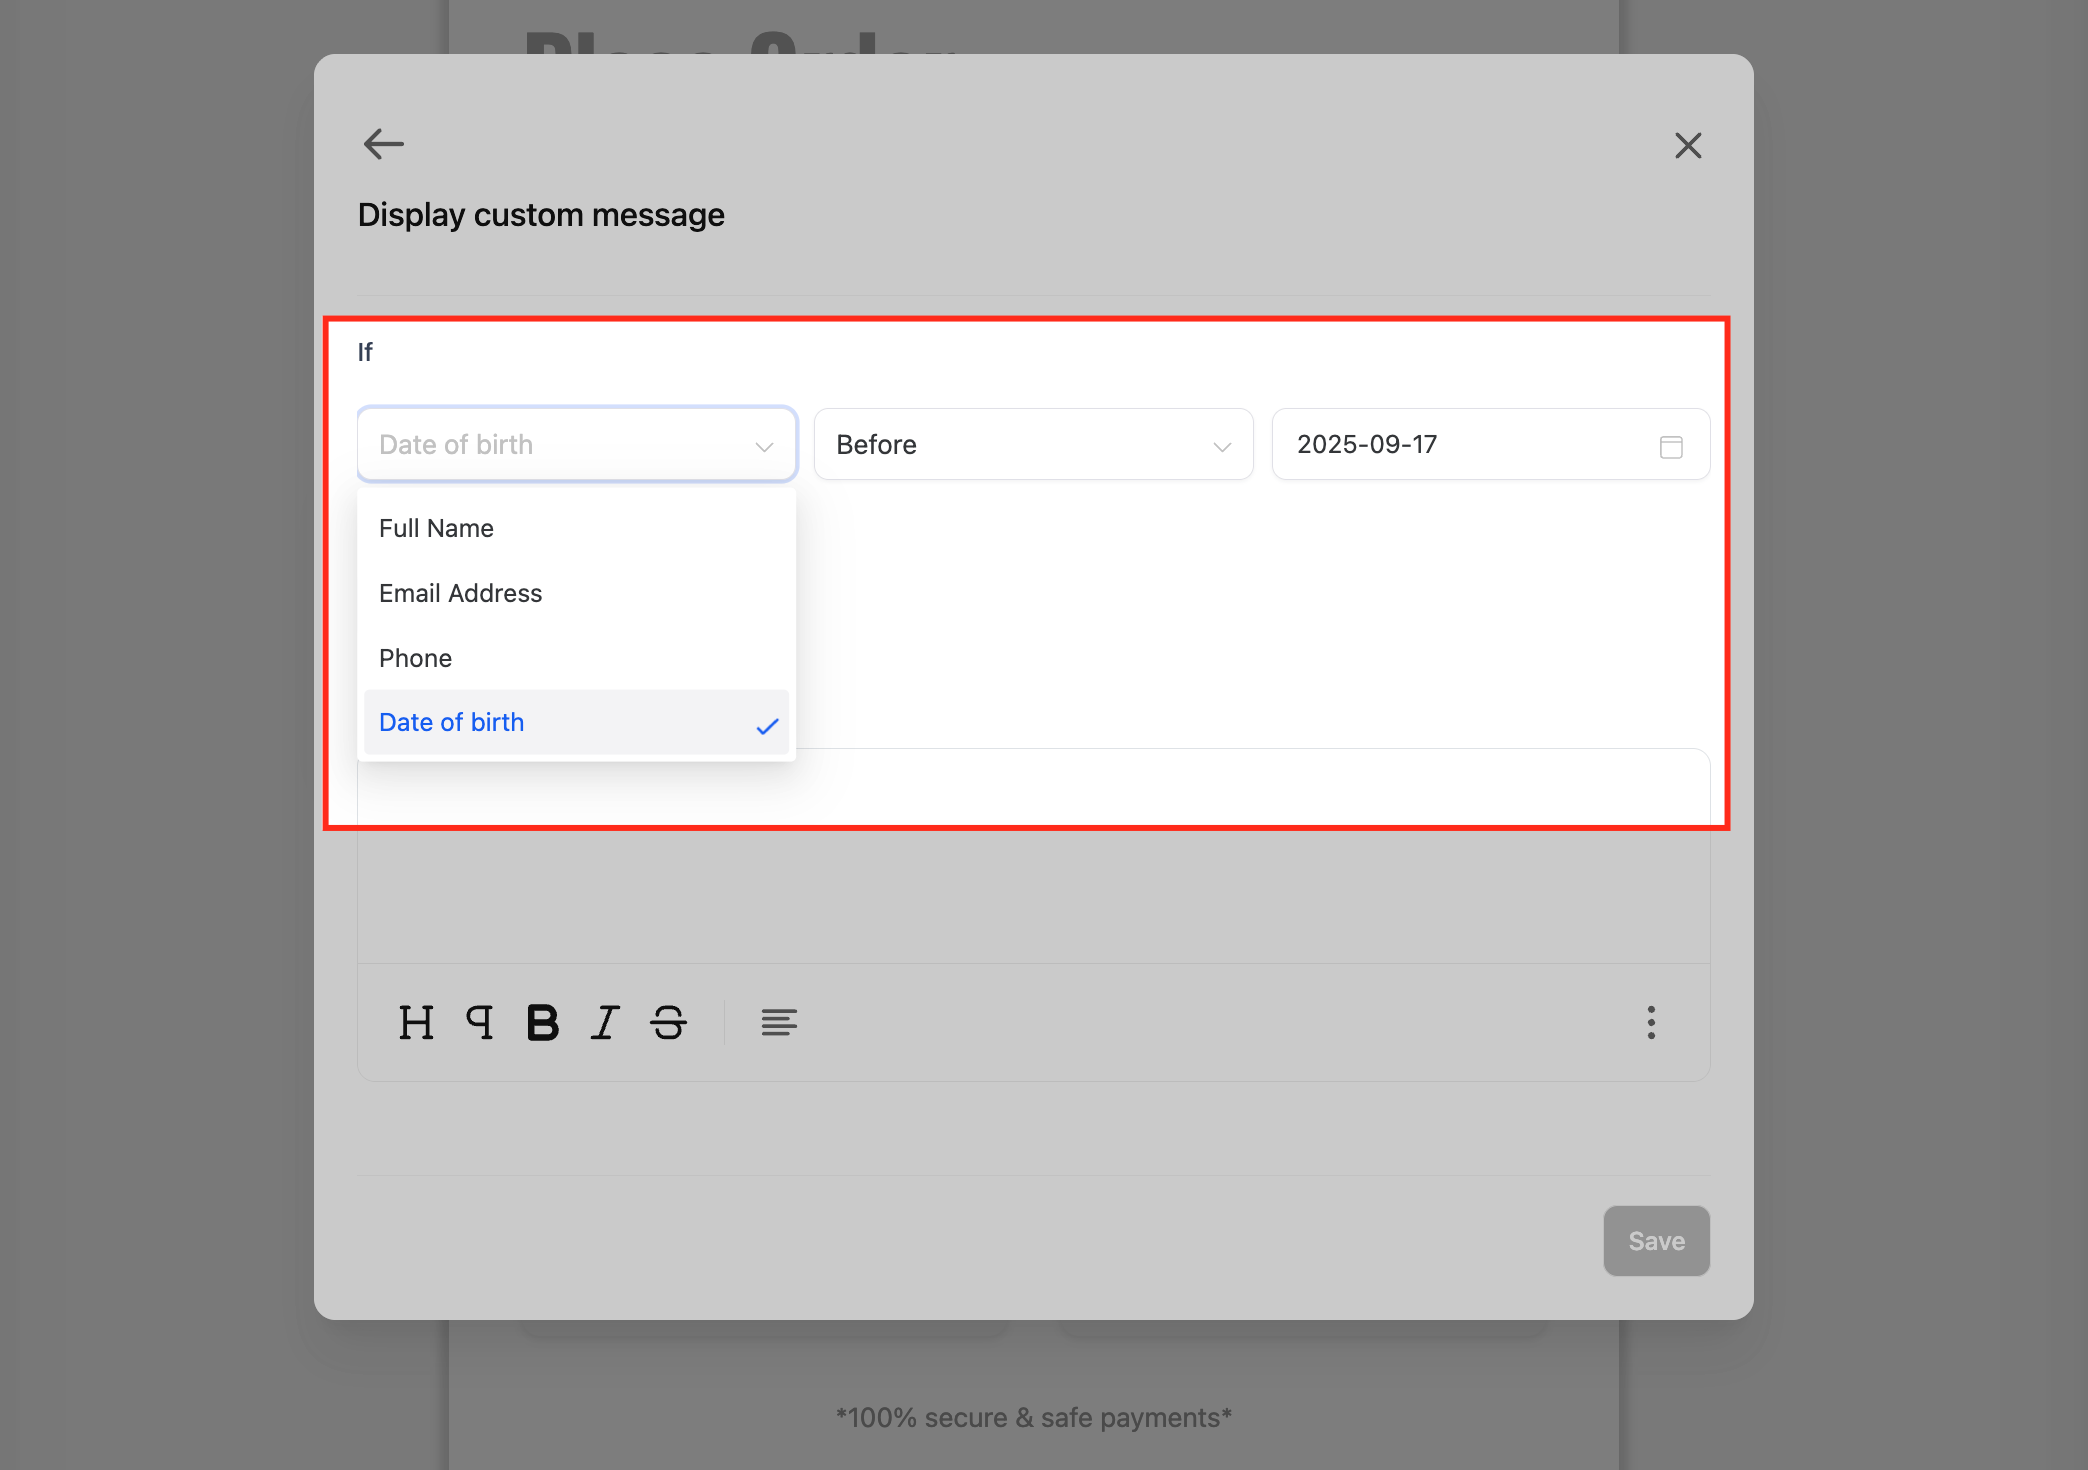Open the Before condition dropdown

(1032, 444)
